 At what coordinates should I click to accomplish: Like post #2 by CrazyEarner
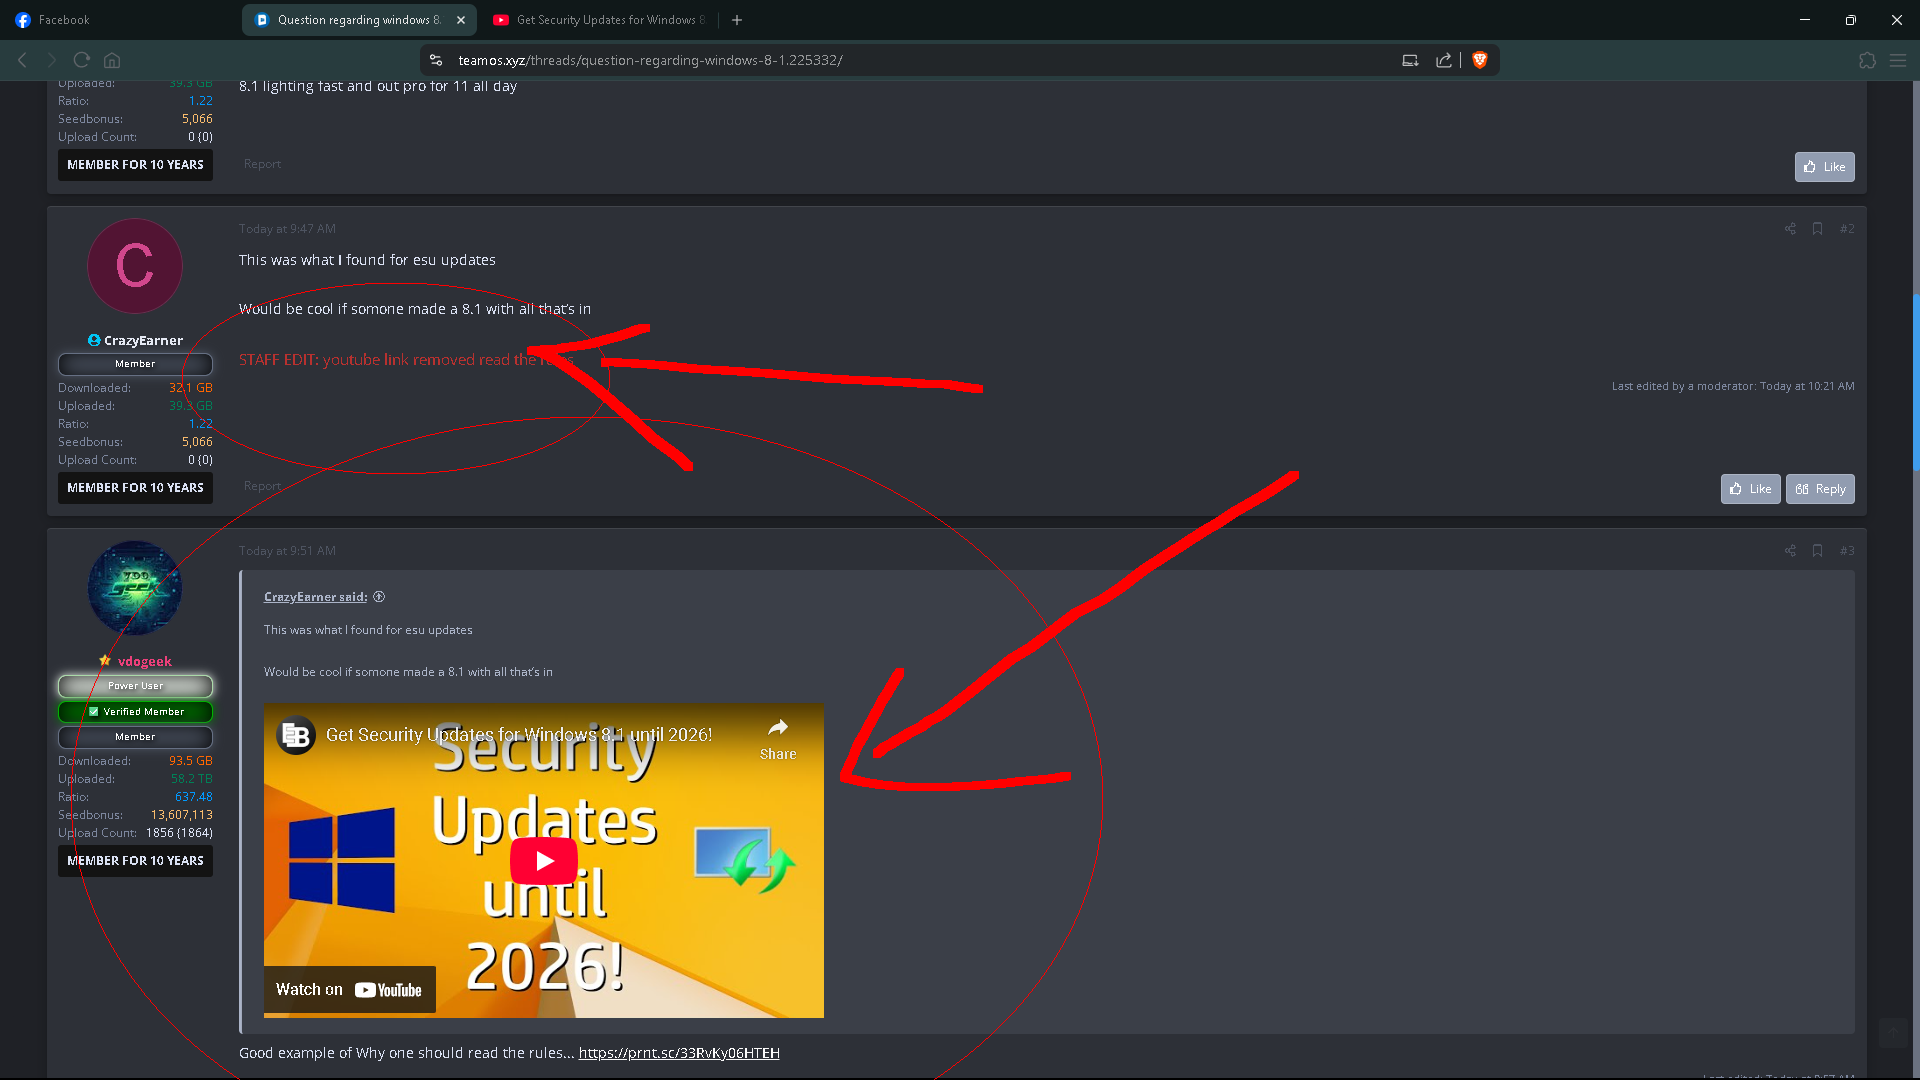[x=1750, y=489]
